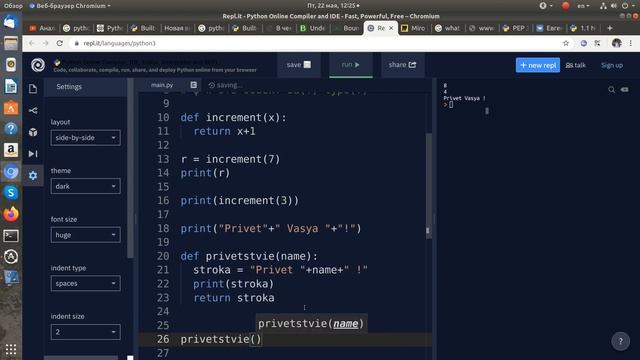Open the Help icon in the dock
The image size is (640, 360).
click(x=11, y=129)
